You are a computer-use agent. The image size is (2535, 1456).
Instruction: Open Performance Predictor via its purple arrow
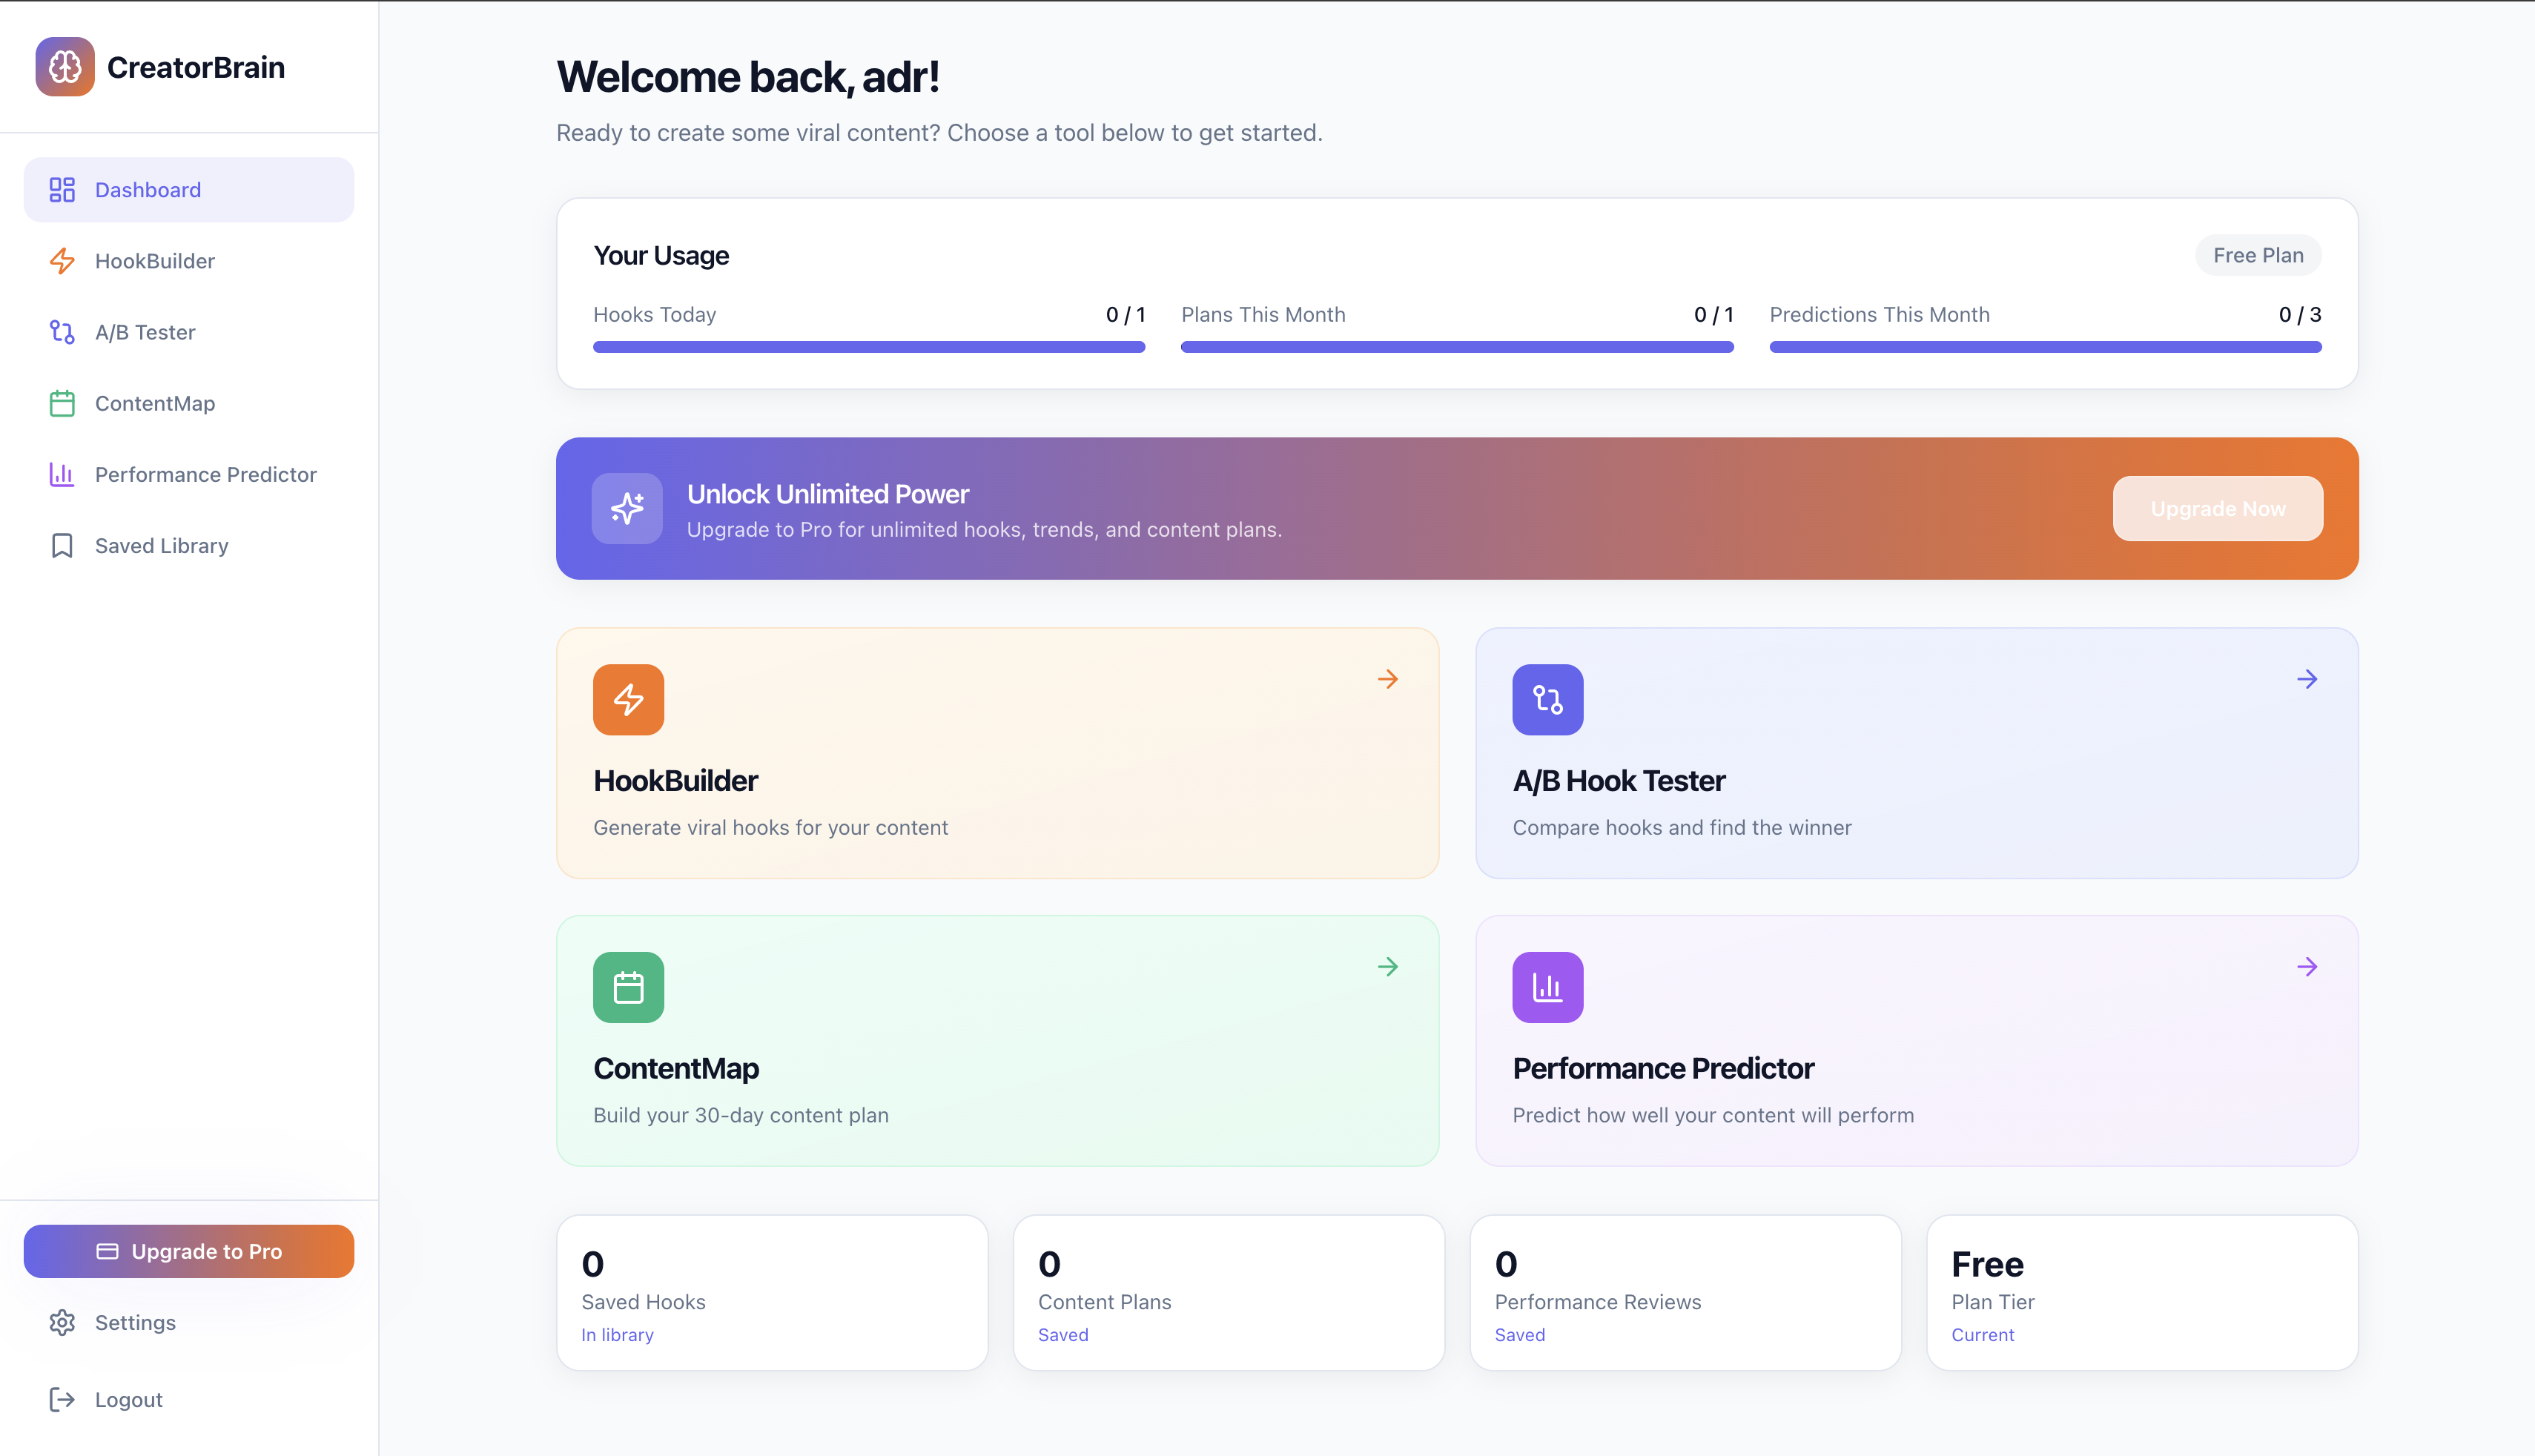(2307, 966)
